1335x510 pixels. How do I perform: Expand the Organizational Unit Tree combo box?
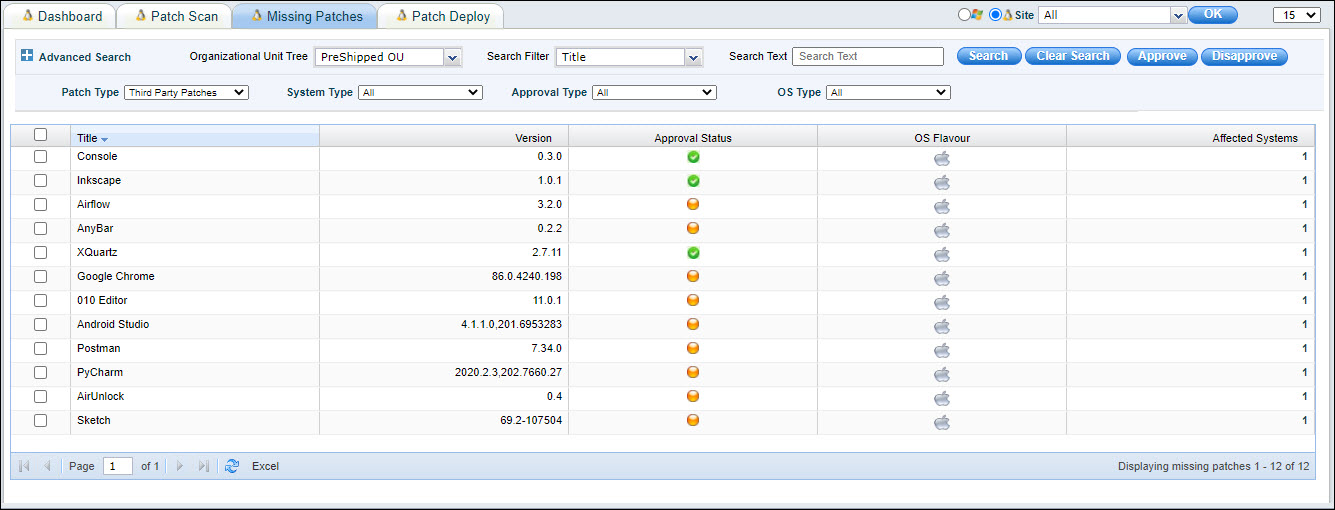click(x=452, y=57)
